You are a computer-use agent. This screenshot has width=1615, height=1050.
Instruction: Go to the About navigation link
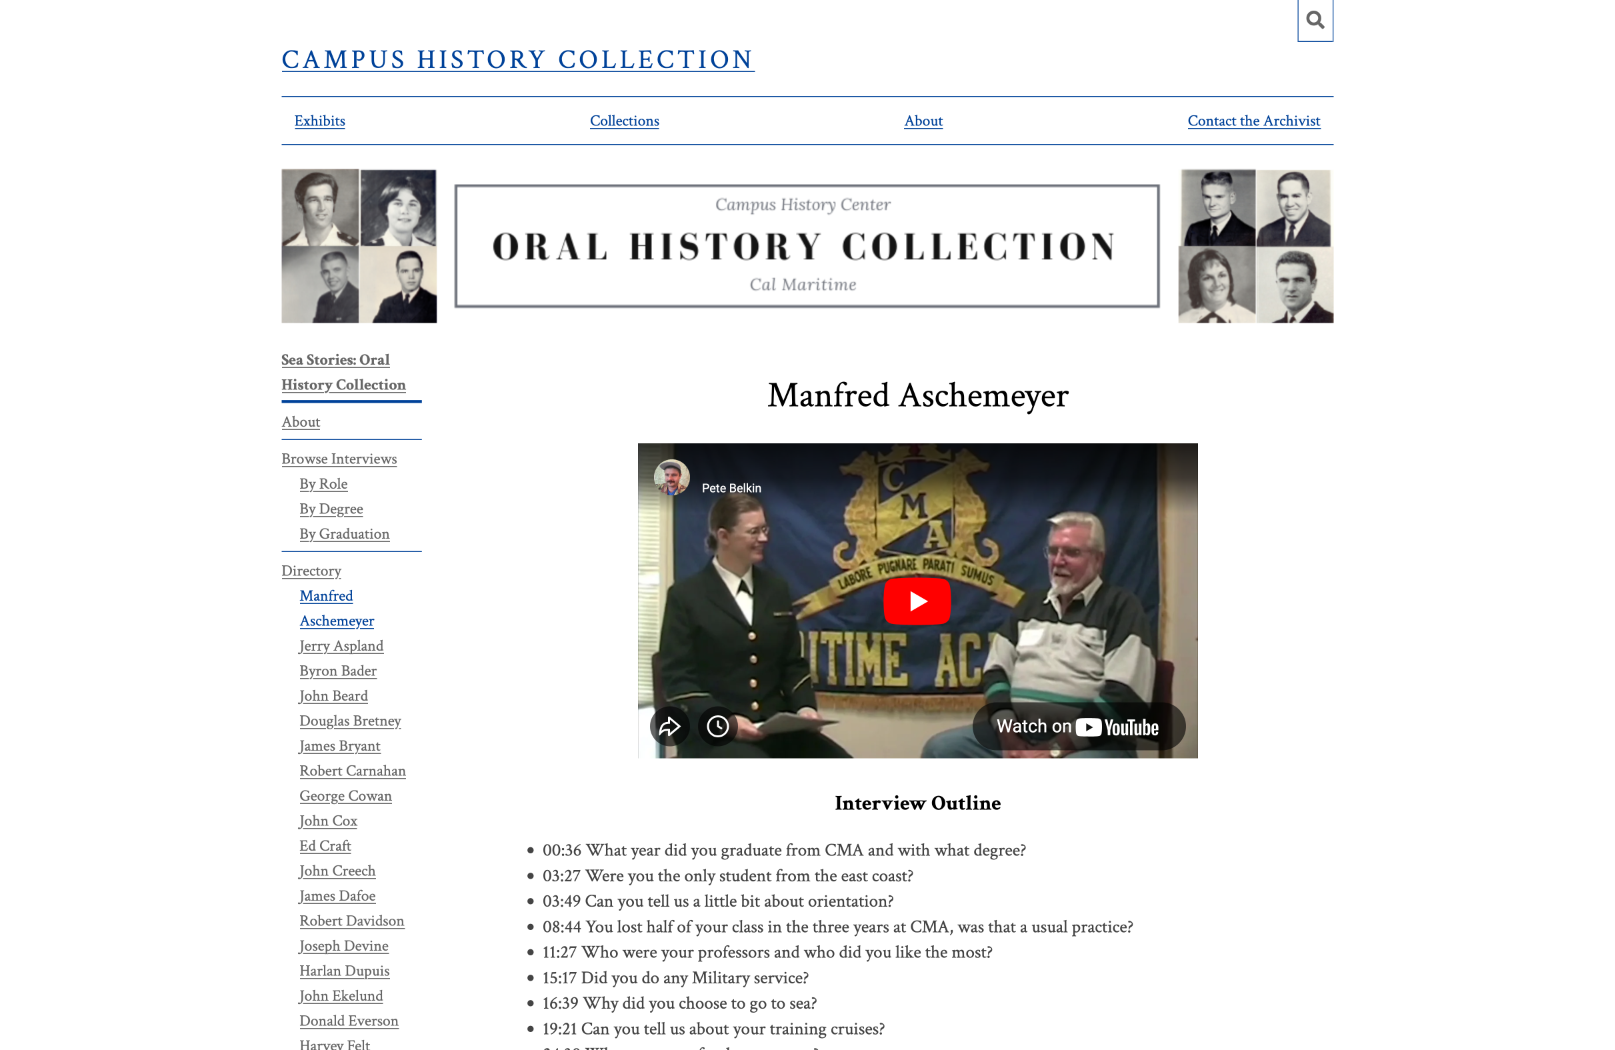pos(923,121)
